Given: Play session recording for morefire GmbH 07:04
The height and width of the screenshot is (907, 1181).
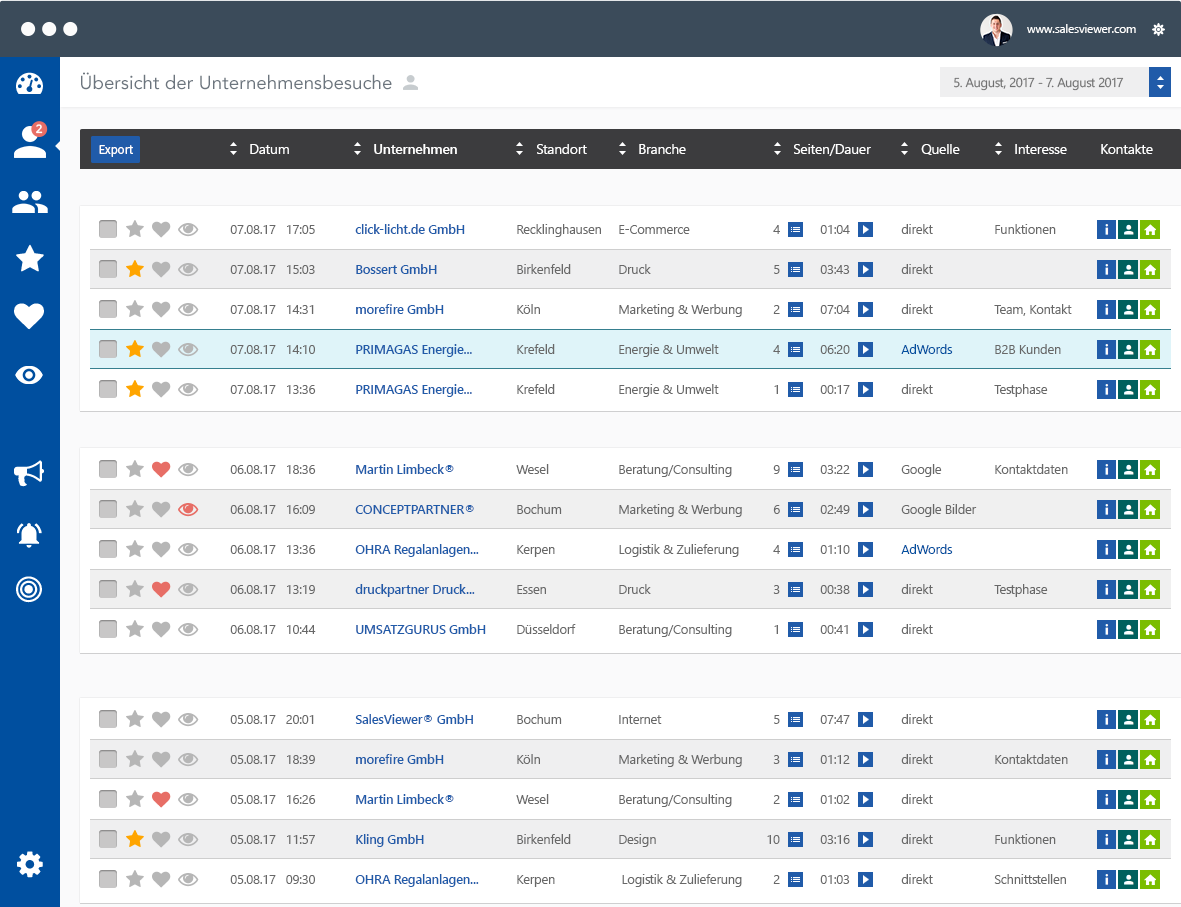Looking at the screenshot, I should pyautogui.click(x=866, y=310).
